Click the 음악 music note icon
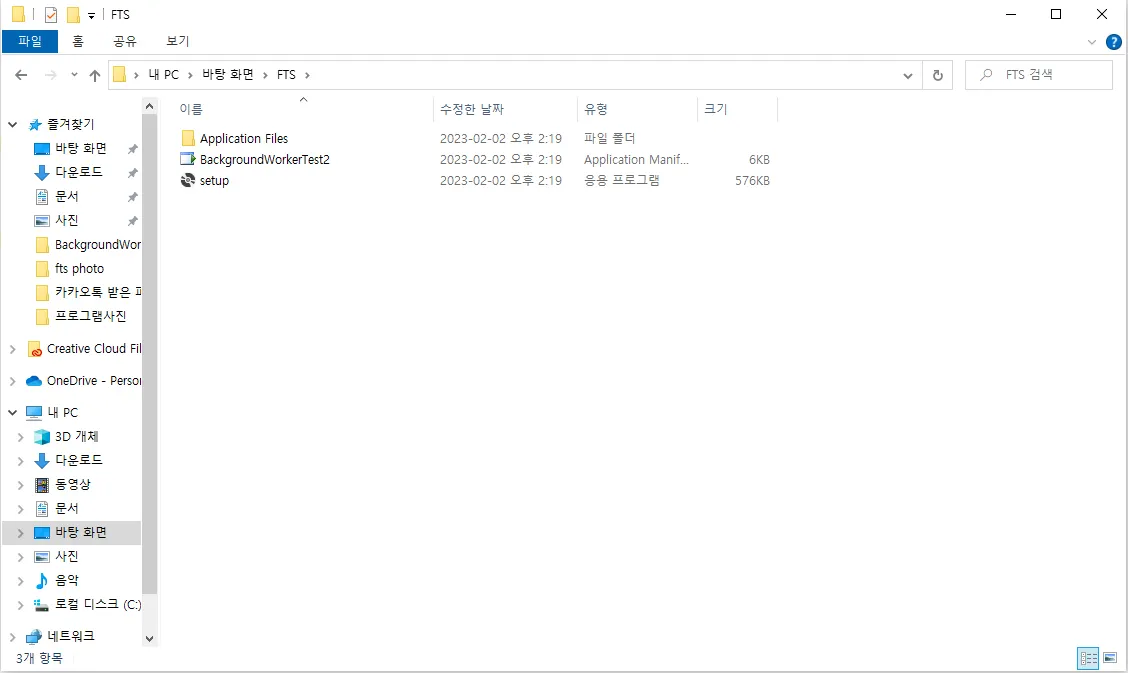Viewport: 1128px width, 673px height. 42,580
